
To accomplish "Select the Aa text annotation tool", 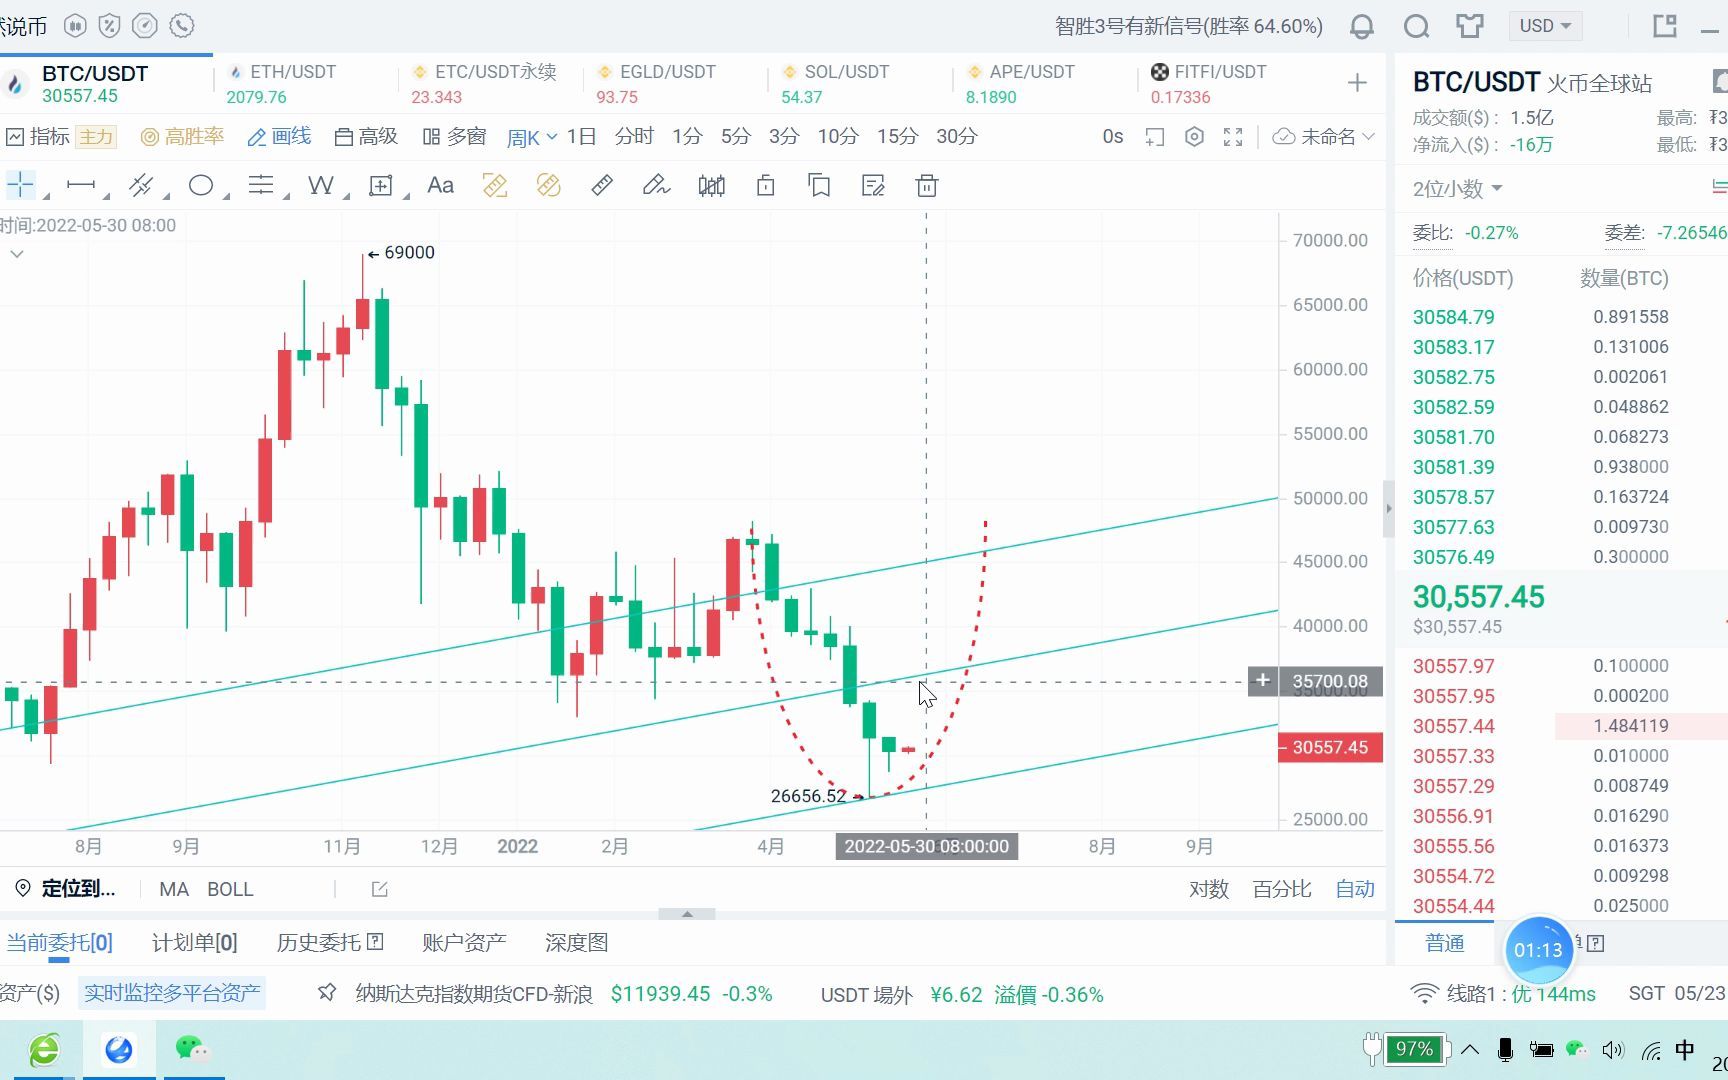I will tap(440, 185).
